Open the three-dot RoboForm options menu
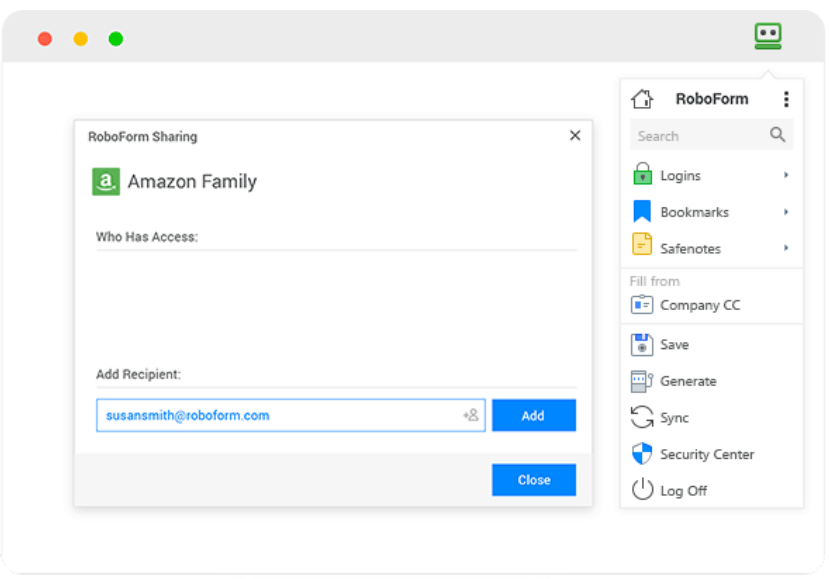The image size is (829, 579). click(786, 99)
